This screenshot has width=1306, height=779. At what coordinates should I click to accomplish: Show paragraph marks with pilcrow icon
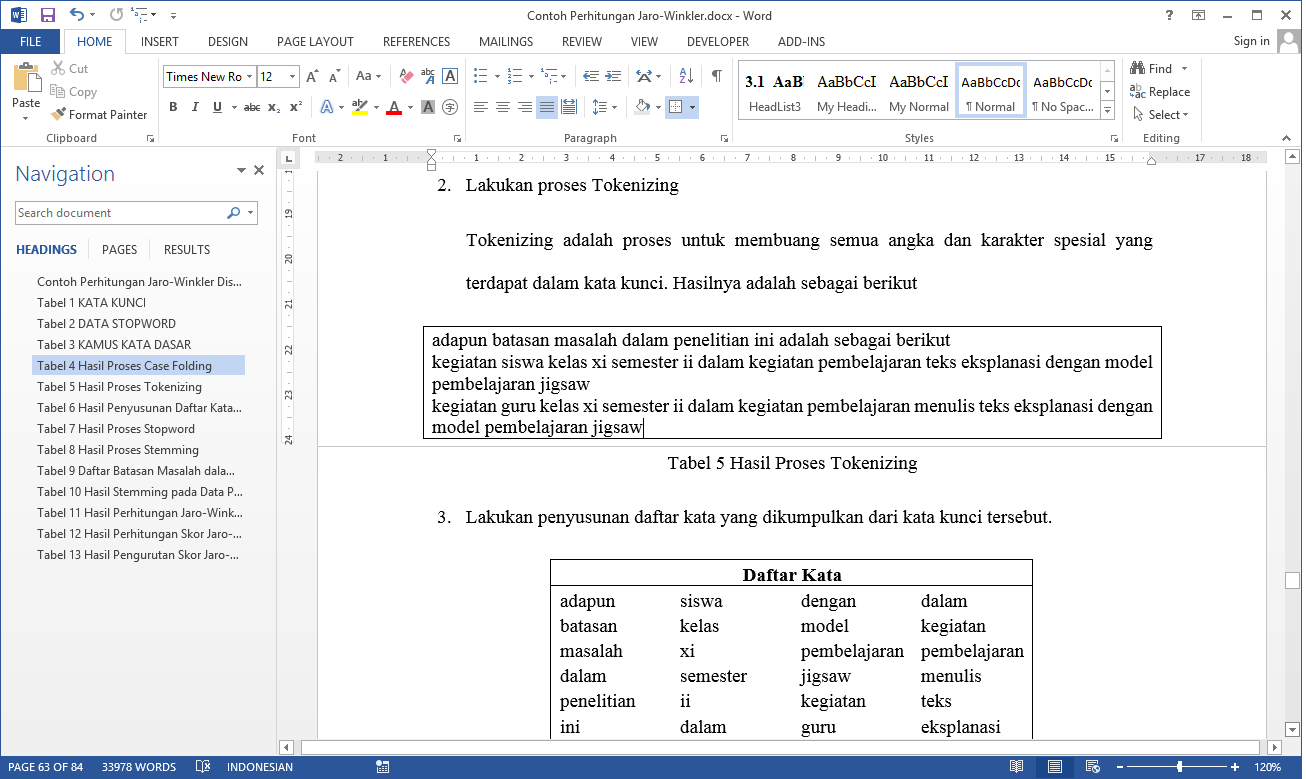coord(716,76)
